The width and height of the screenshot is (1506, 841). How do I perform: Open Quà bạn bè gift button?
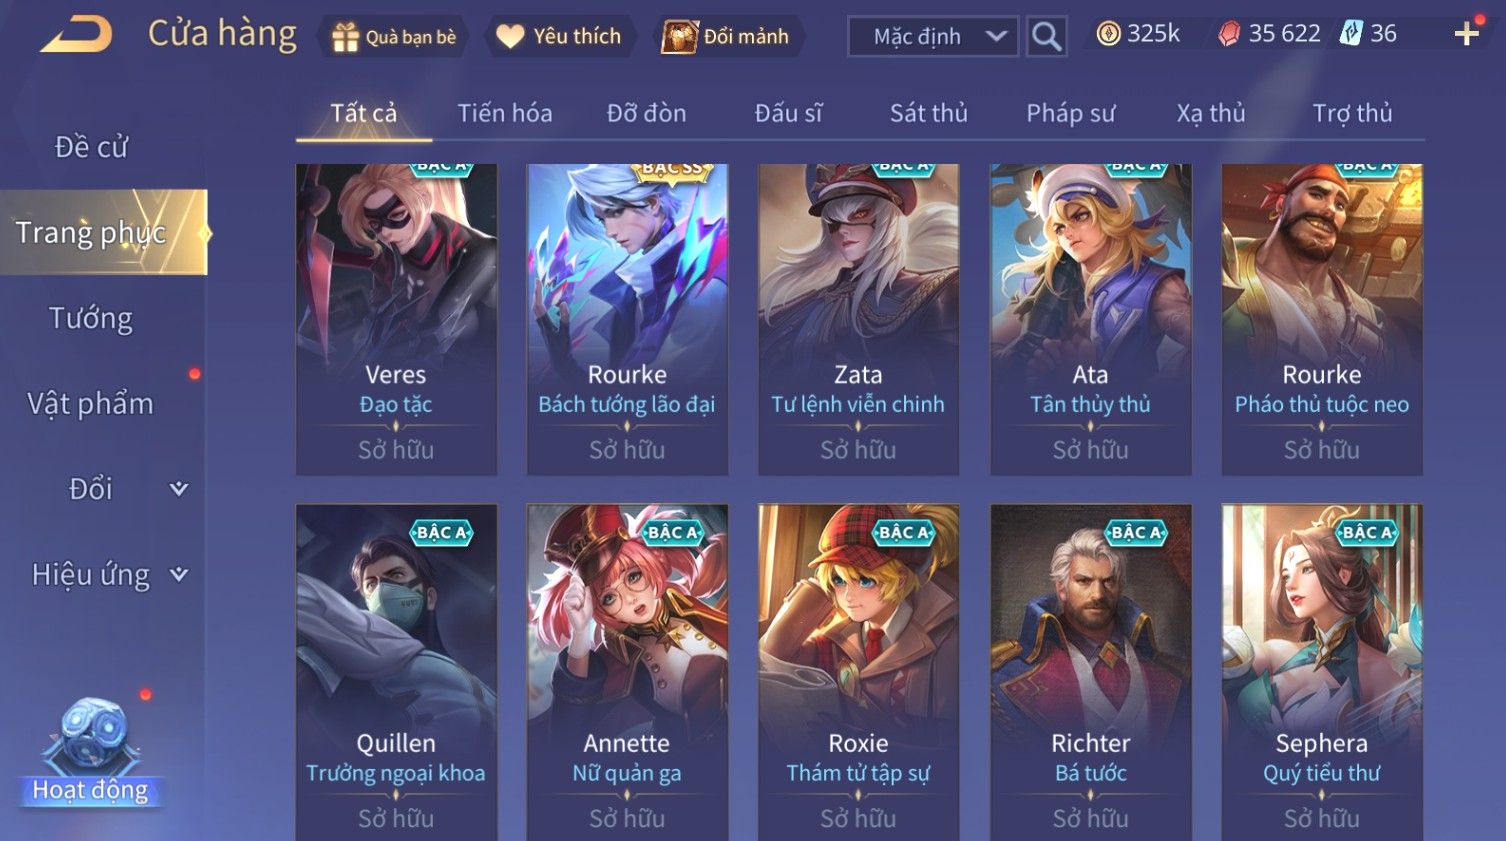(x=394, y=37)
